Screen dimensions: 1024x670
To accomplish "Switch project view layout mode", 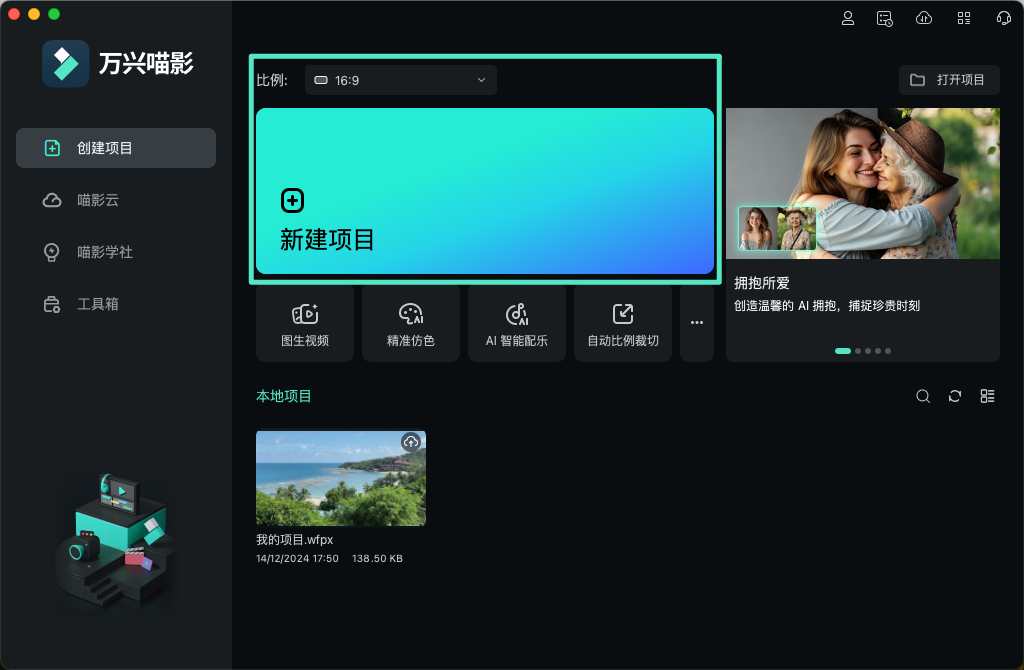I will coord(987,396).
